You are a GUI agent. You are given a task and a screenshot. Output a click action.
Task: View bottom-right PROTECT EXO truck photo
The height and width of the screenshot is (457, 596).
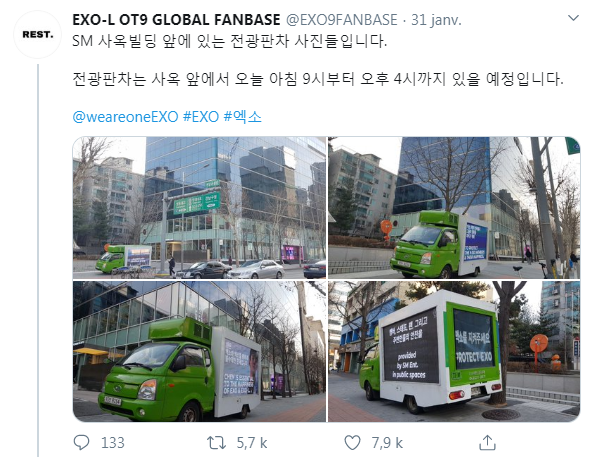tap(454, 351)
